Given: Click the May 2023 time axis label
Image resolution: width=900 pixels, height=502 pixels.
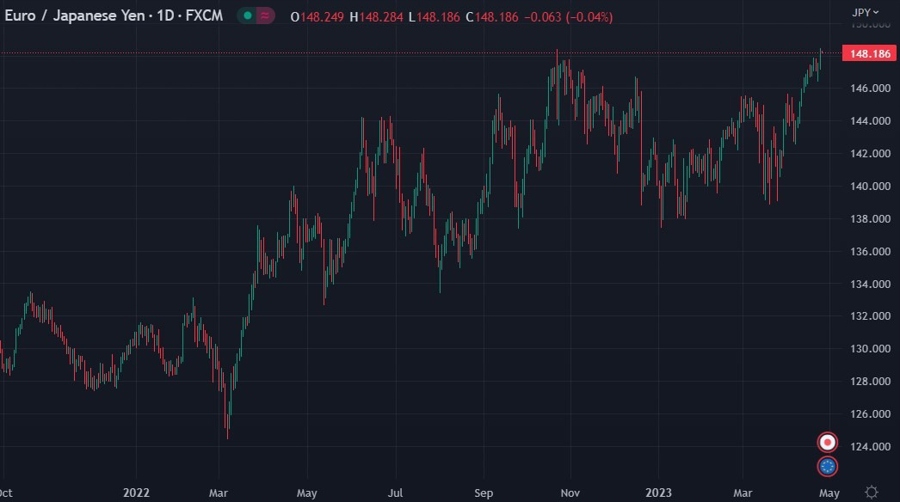Looking at the screenshot, I should pyautogui.click(x=829, y=493).
